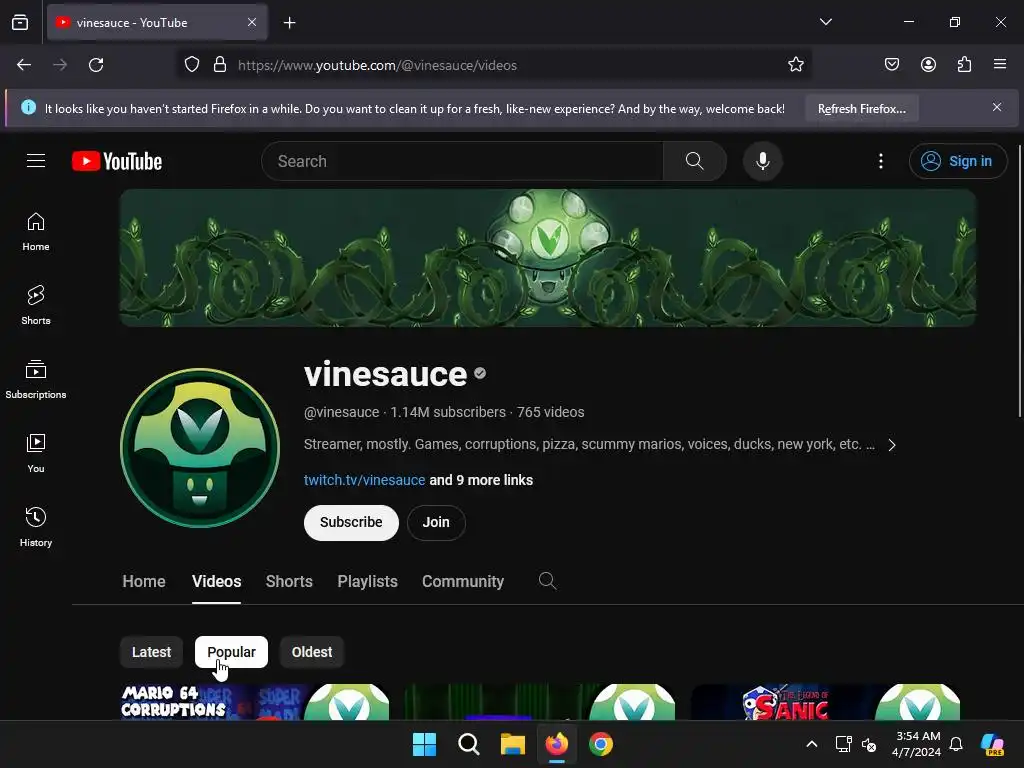Open Firefox account icon

pyautogui.click(x=928, y=65)
